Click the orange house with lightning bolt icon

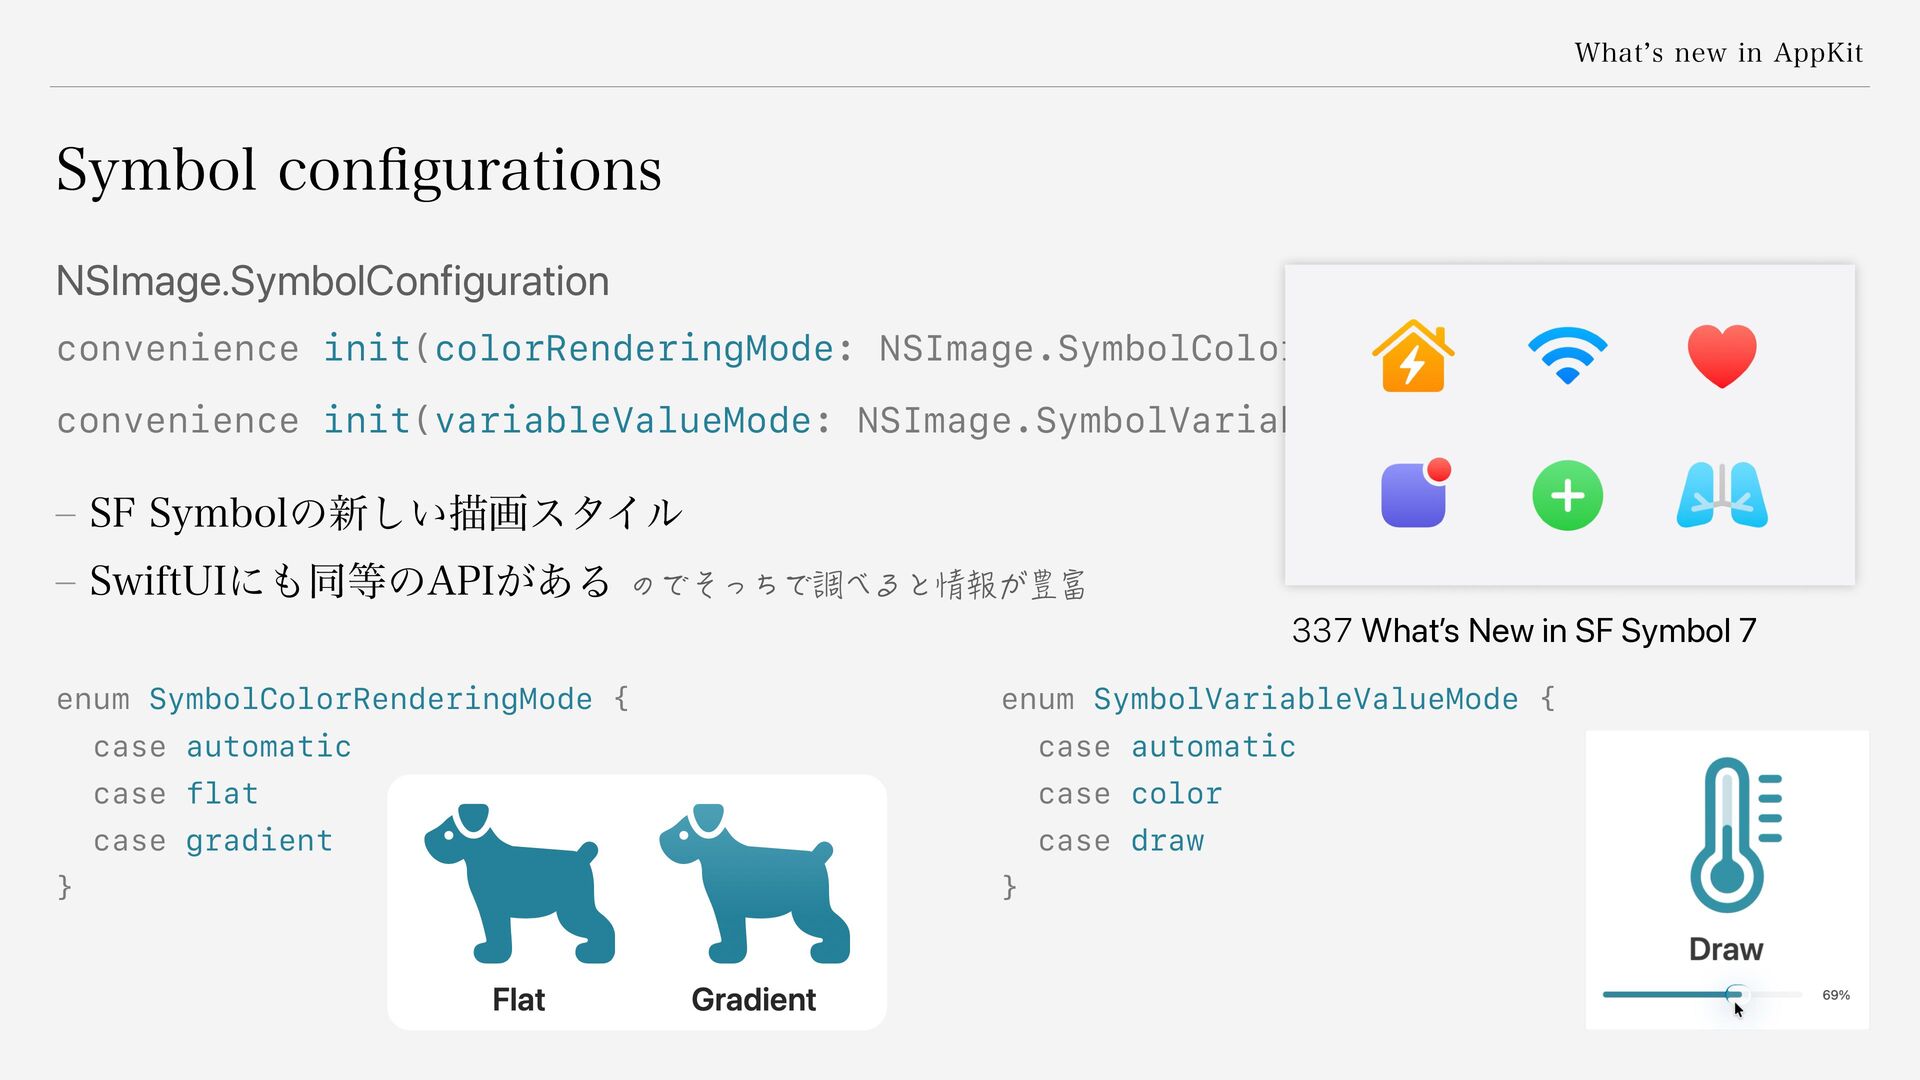1413,356
